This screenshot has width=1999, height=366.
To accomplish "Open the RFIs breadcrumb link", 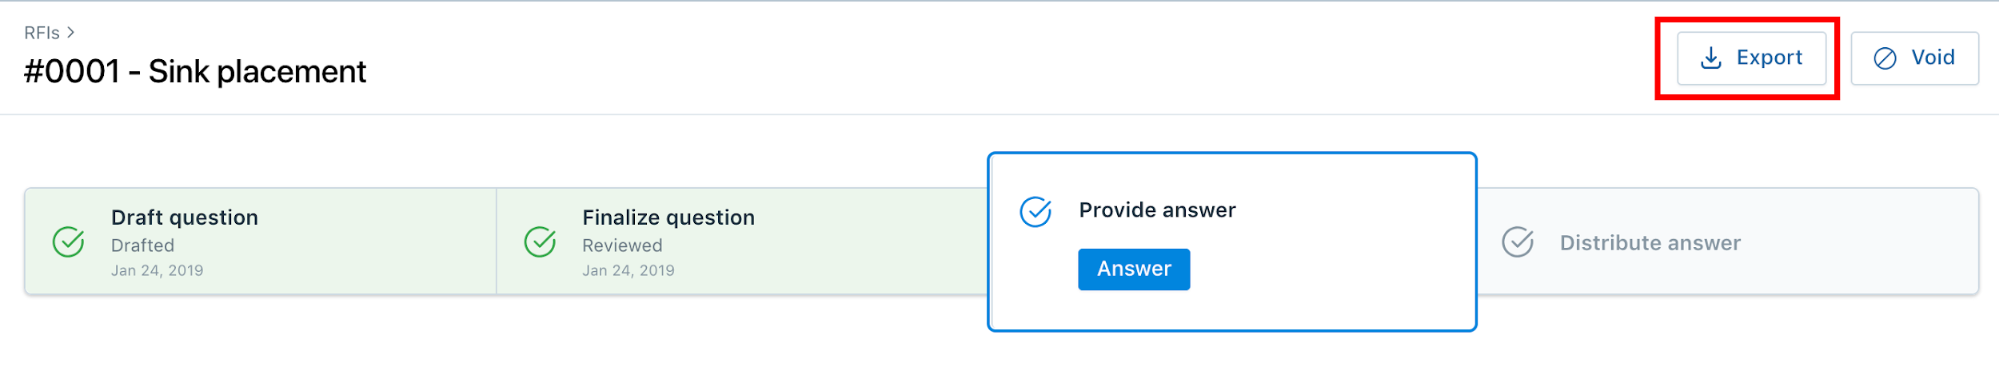I will (42, 33).
